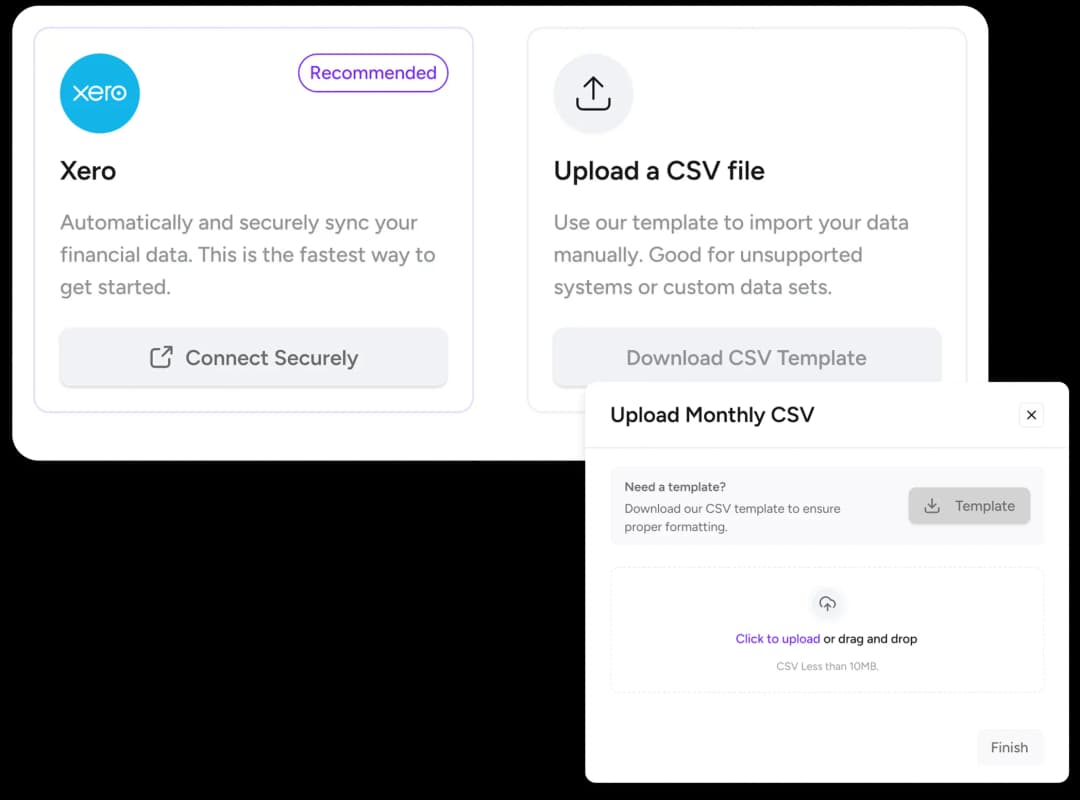Screen dimensions: 1080x800
Task: Click the Xero sync description text
Action: pyautogui.click(x=247, y=255)
